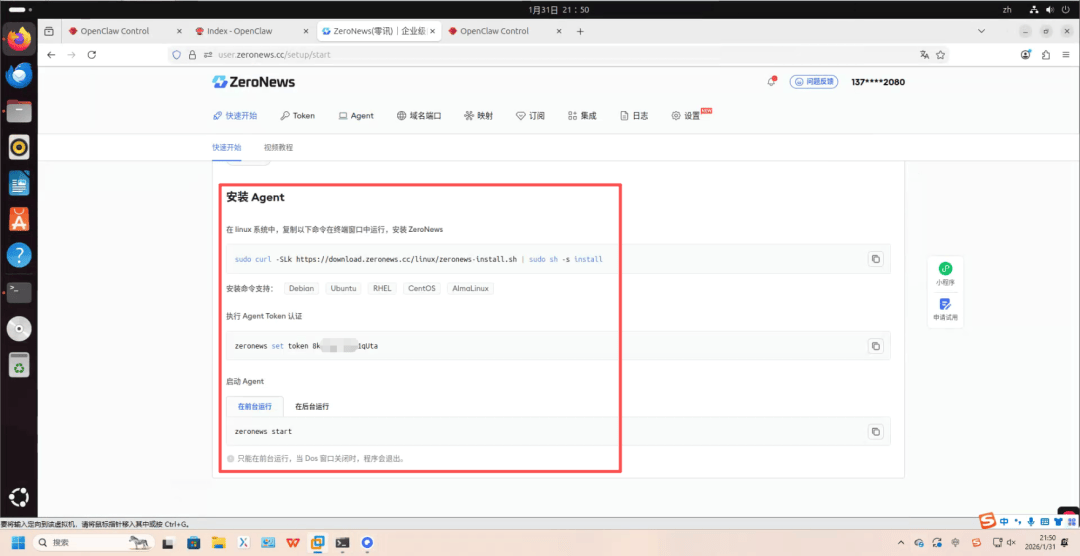Open Help from the Ubuntu dock

(x=19, y=256)
